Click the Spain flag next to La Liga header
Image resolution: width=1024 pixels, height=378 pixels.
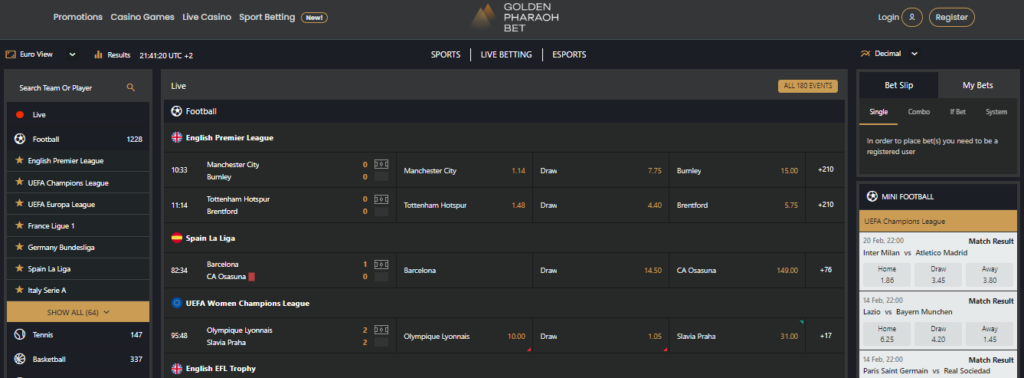coord(176,238)
